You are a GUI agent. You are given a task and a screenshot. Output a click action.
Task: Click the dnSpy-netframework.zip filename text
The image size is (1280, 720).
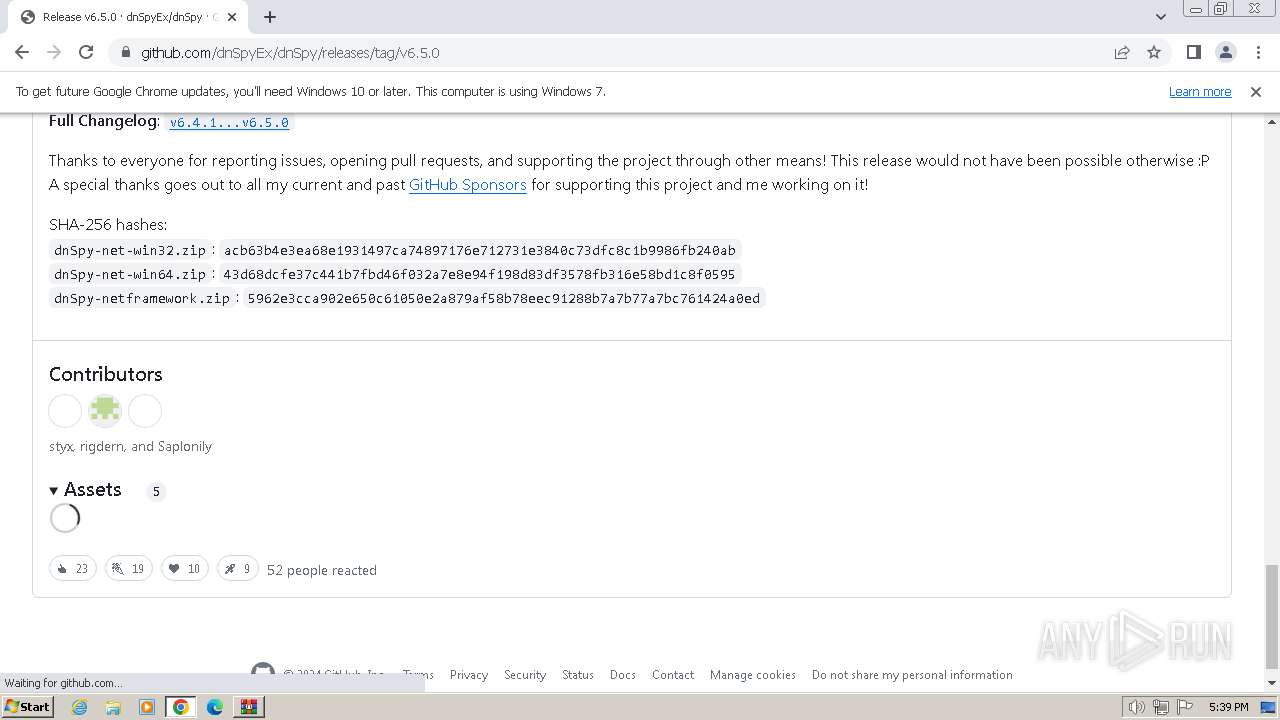coord(142,299)
